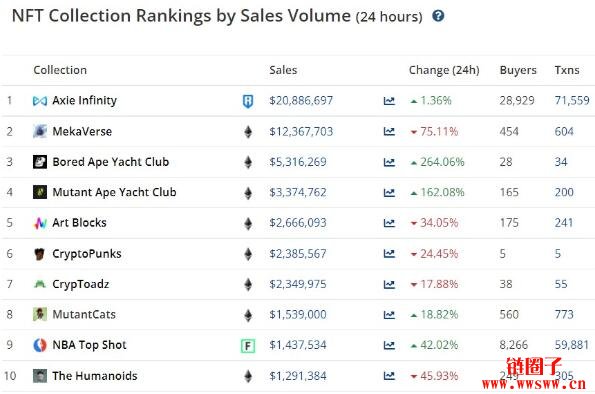
Task: Sort table by Buyers column header
Action: pos(518,70)
